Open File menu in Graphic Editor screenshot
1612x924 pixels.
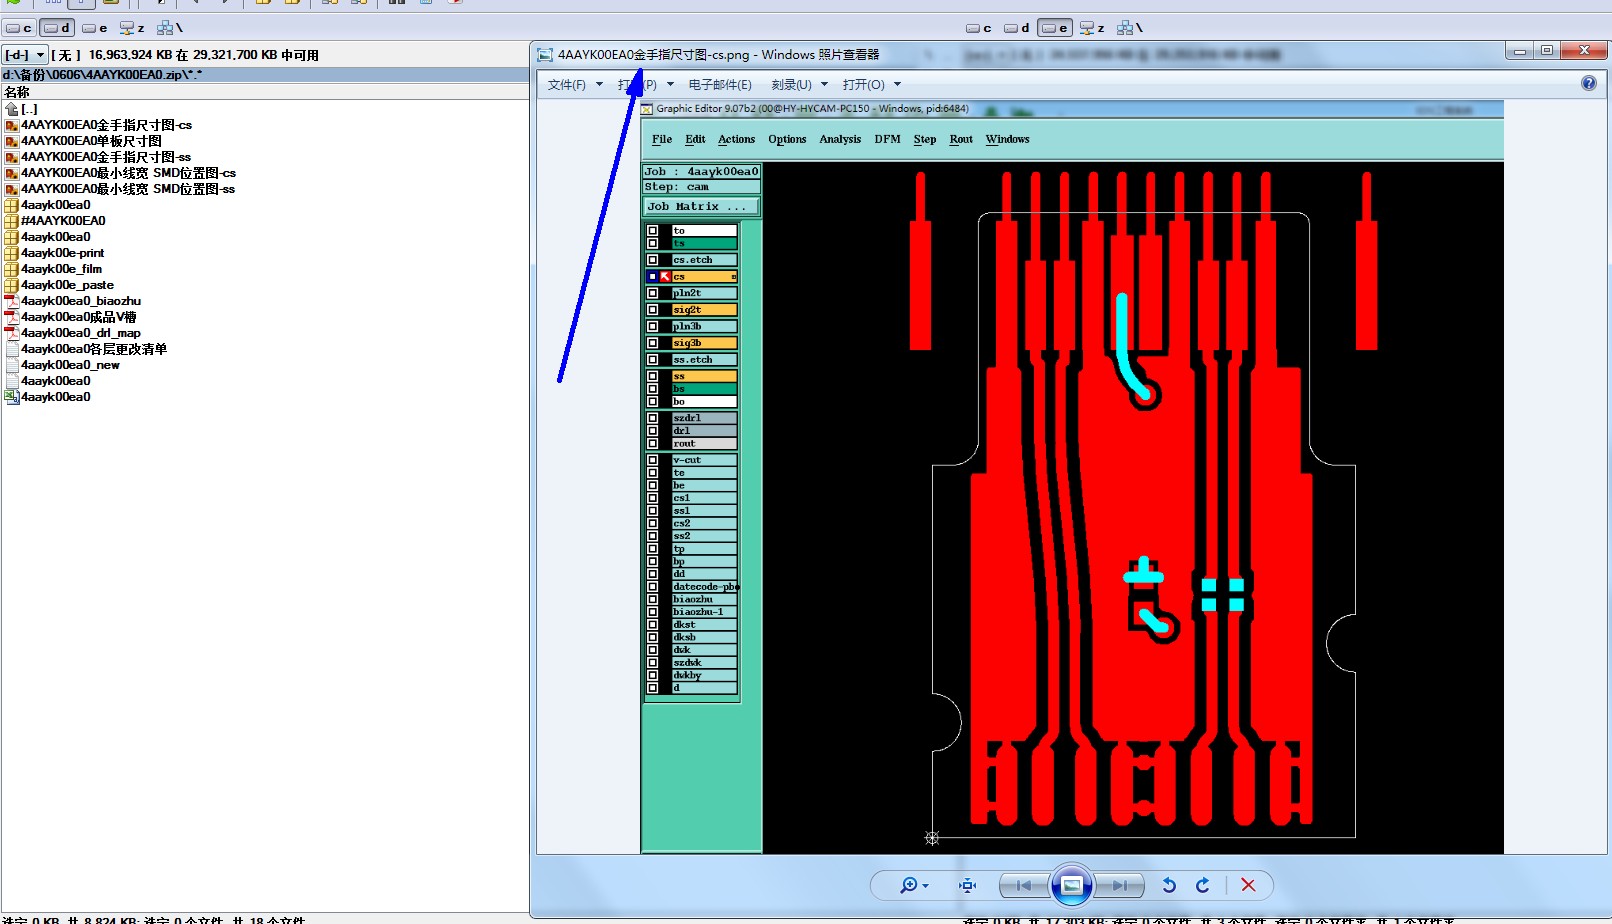click(x=662, y=139)
